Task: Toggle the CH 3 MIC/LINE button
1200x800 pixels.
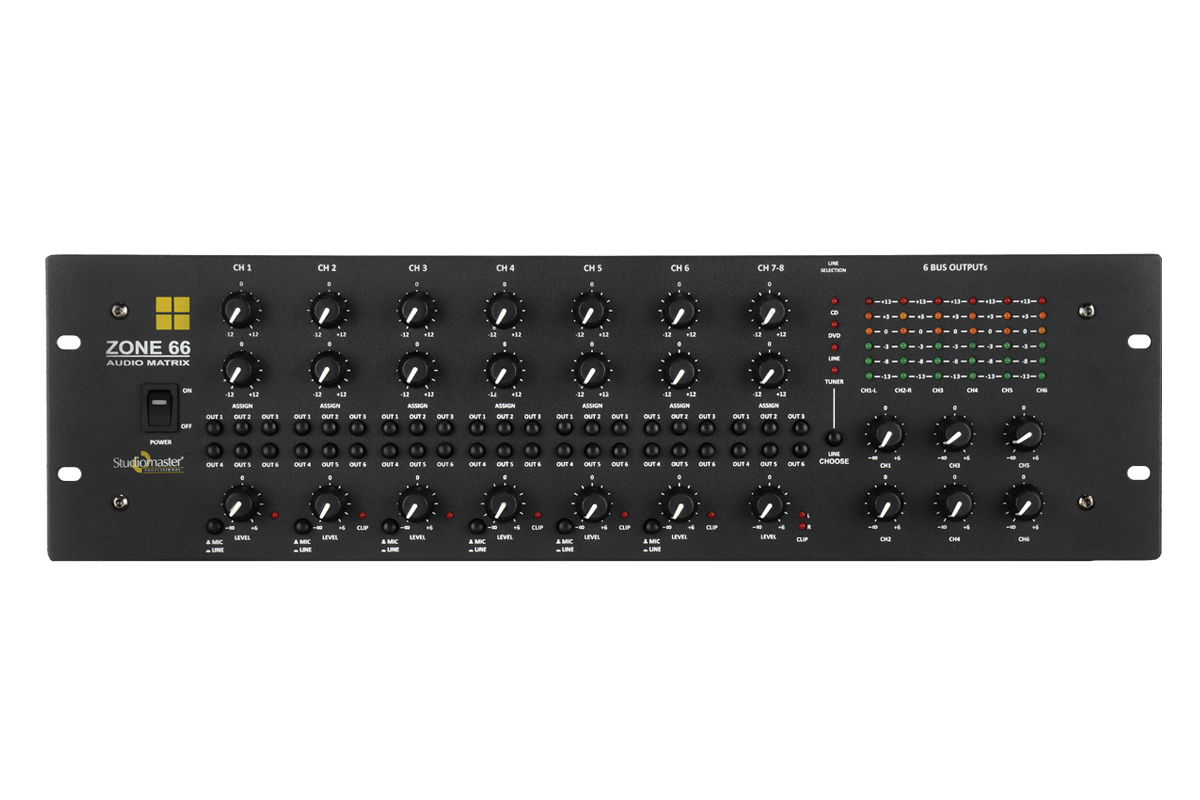Action: (389, 527)
